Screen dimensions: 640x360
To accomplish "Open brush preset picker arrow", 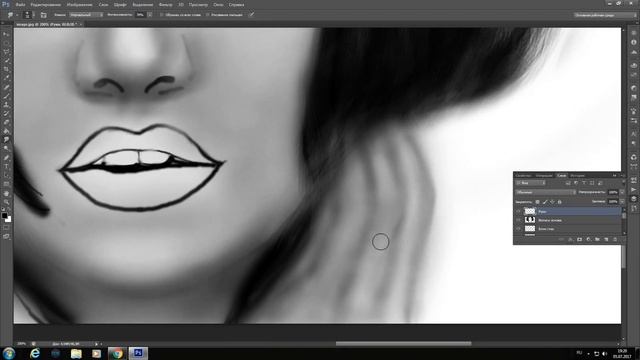I will point(33,15).
